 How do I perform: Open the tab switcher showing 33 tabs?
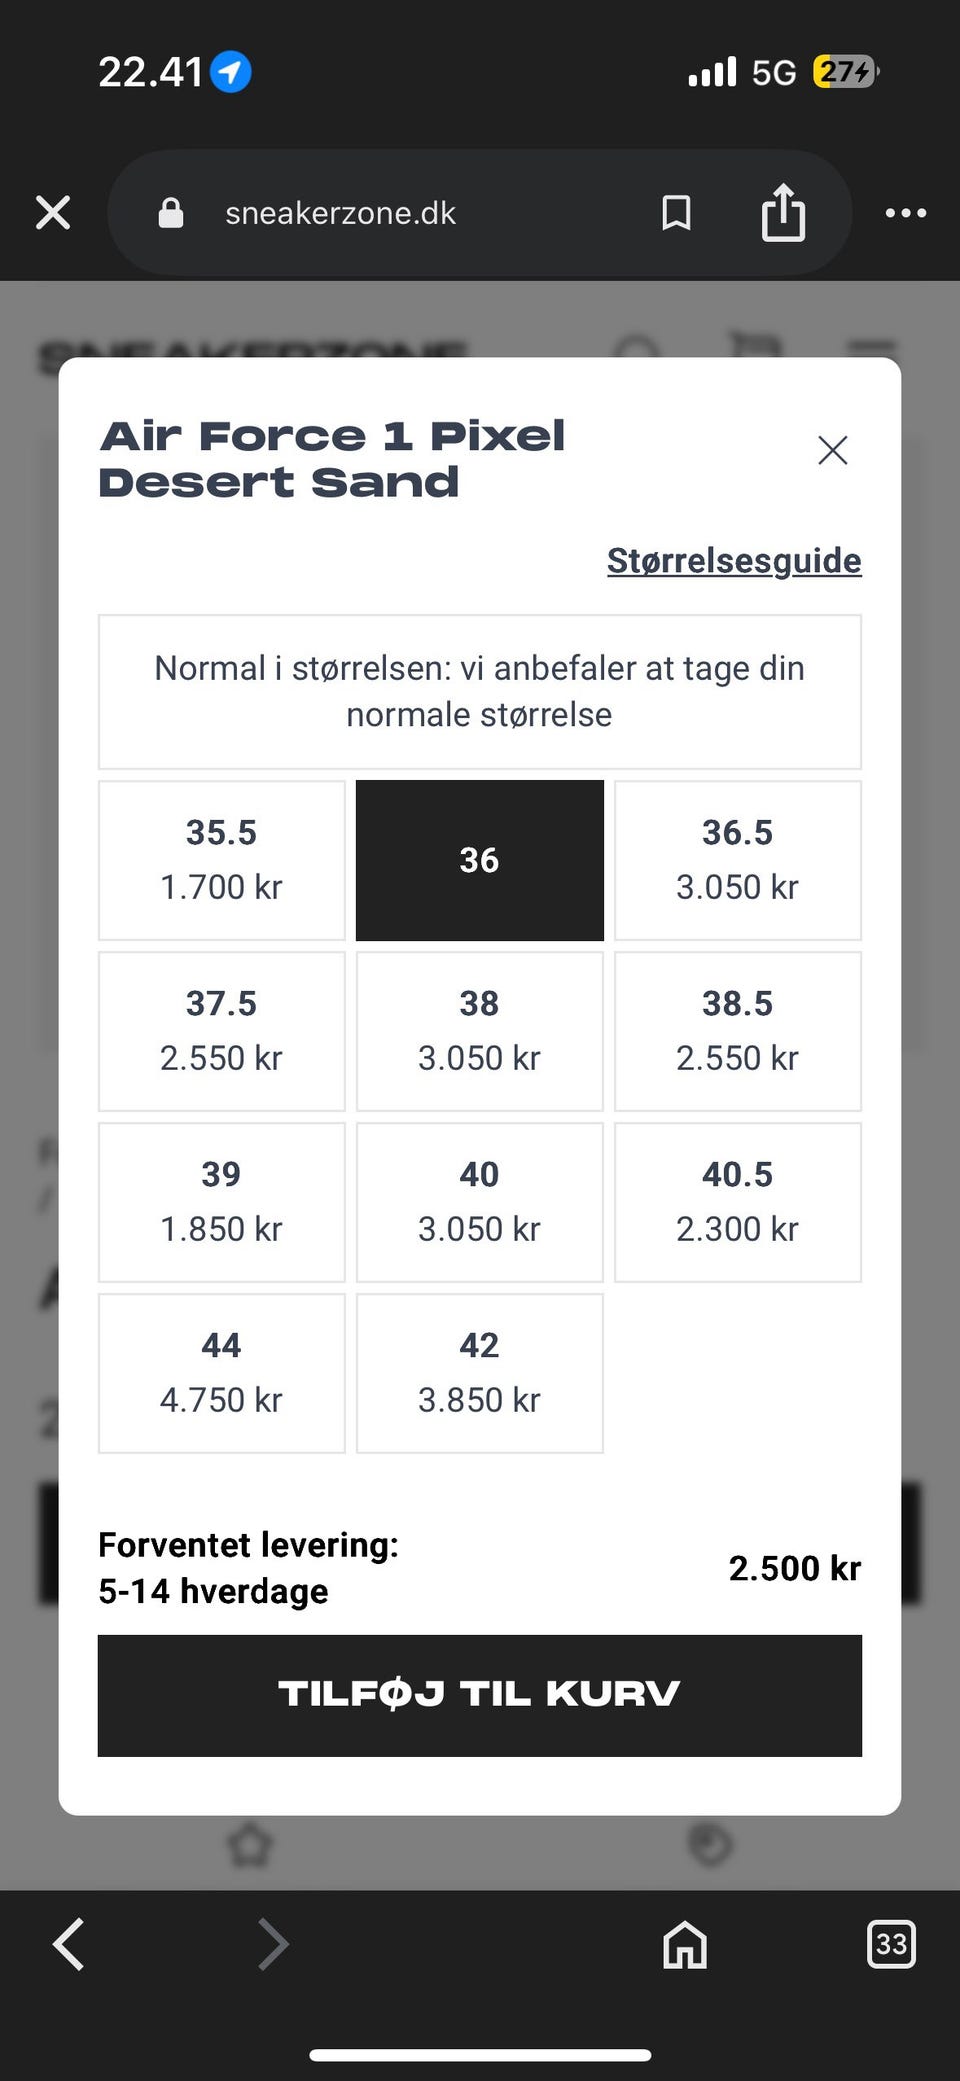(890, 1944)
